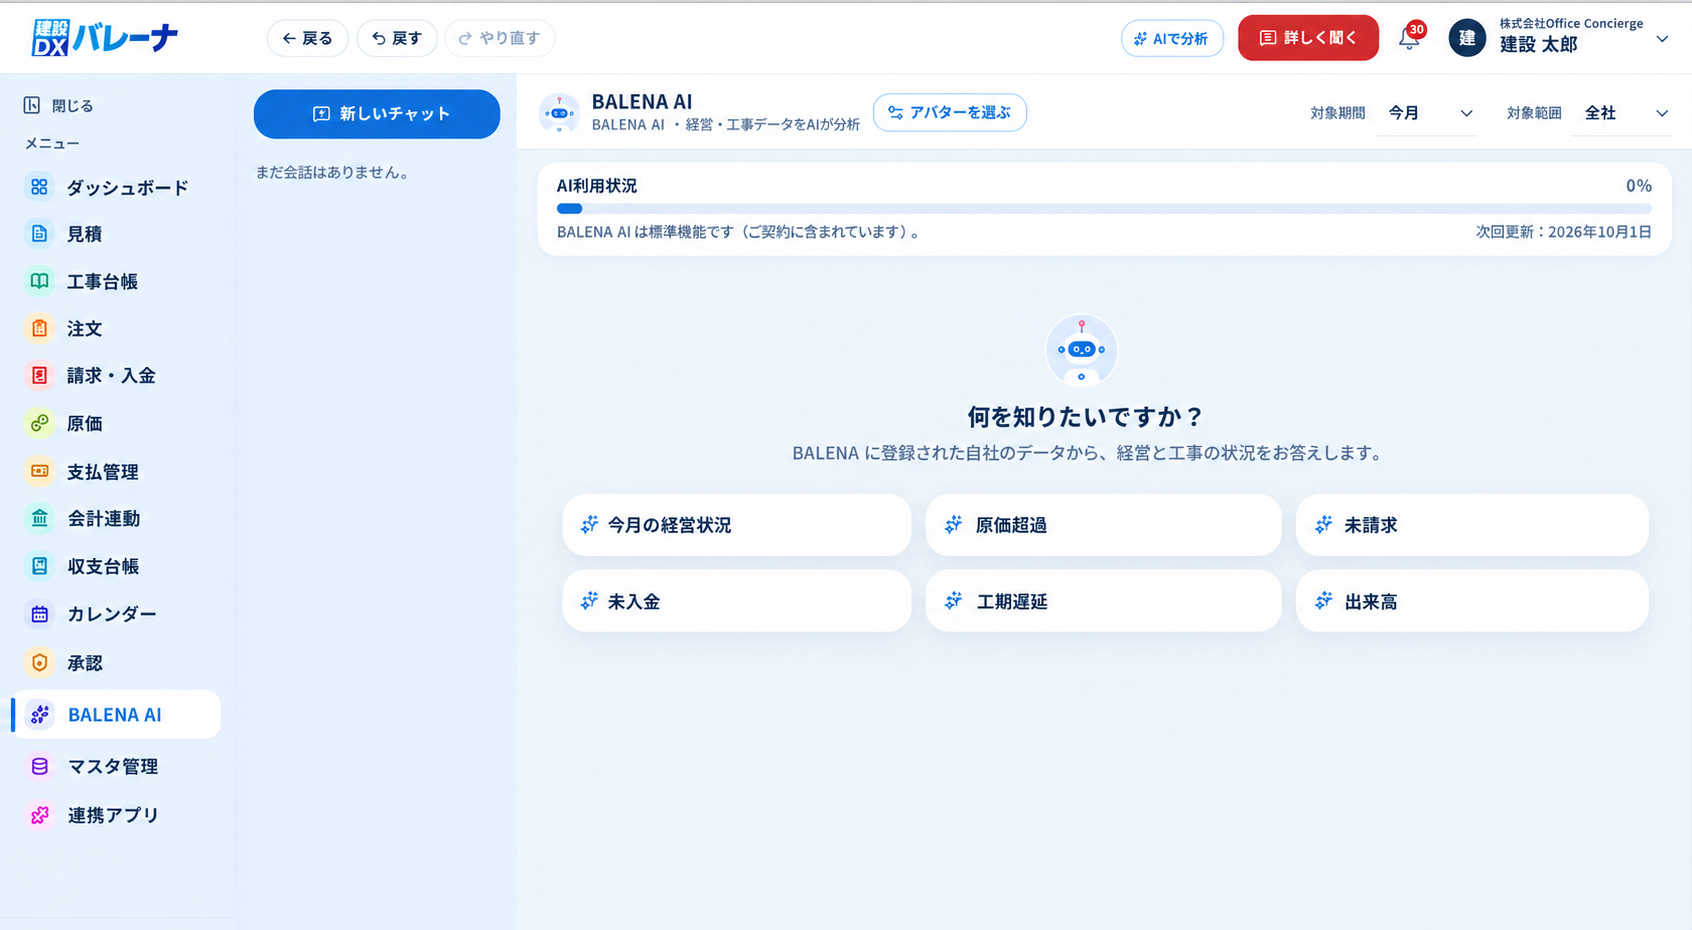Click the AI利用状況 progress bar
Viewport: 1692px width, 930px height.
click(x=1104, y=209)
